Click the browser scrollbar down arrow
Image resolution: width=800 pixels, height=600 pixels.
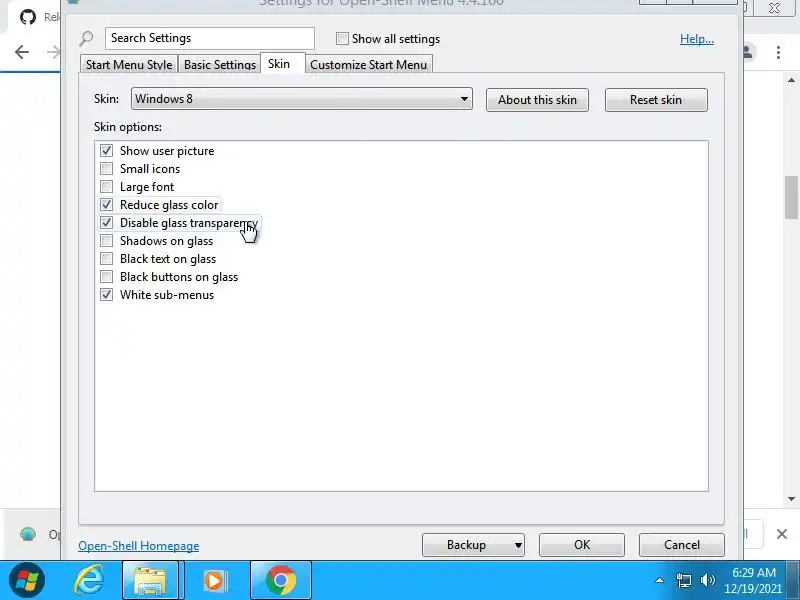pyautogui.click(x=791, y=499)
